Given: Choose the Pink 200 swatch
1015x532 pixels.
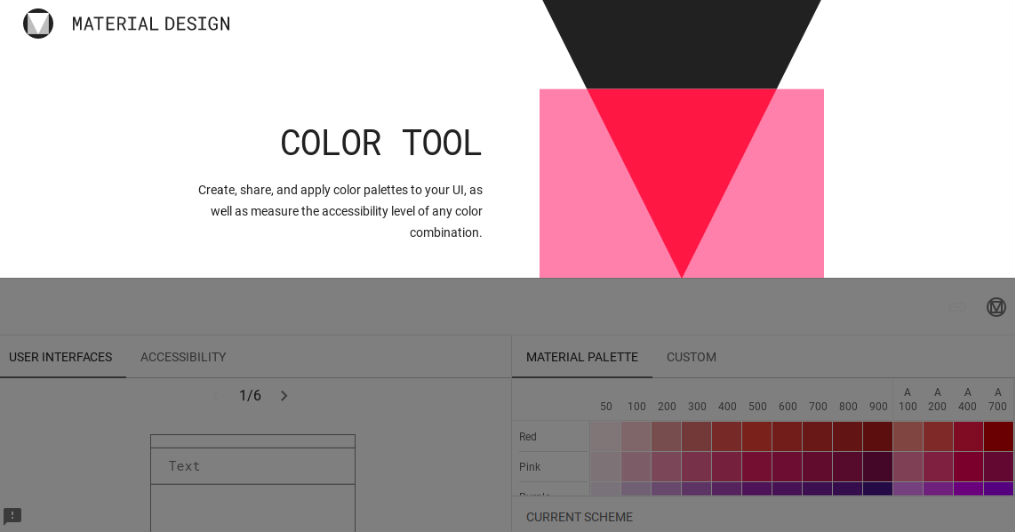Looking at the screenshot, I should (x=667, y=467).
